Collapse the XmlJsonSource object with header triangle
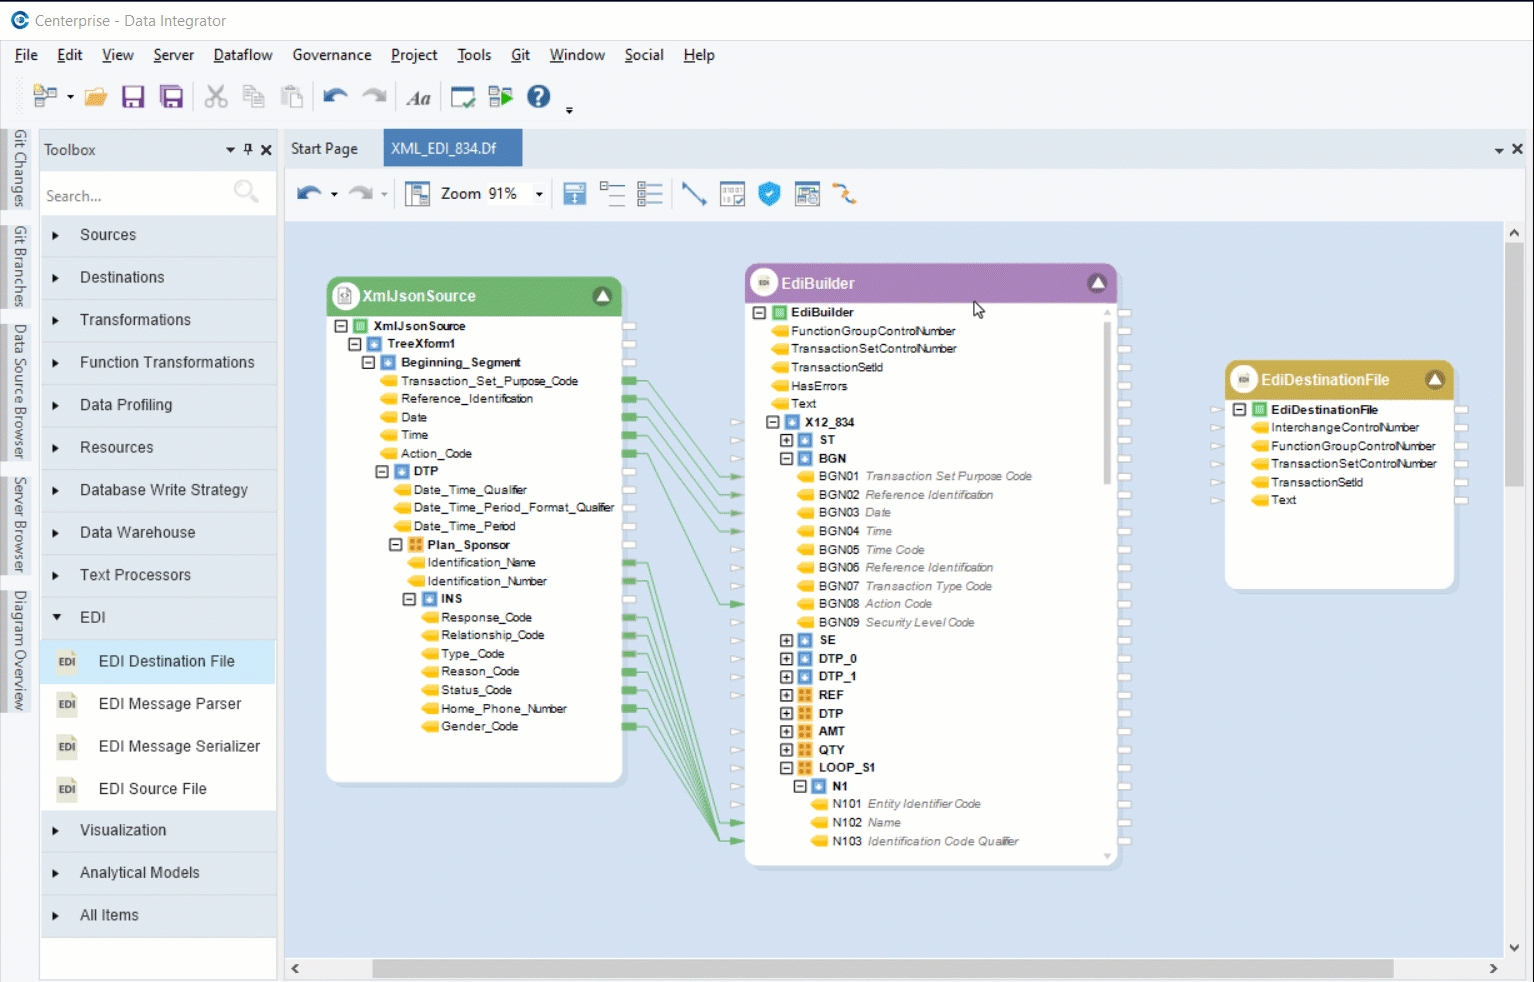 (x=602, y=296)
